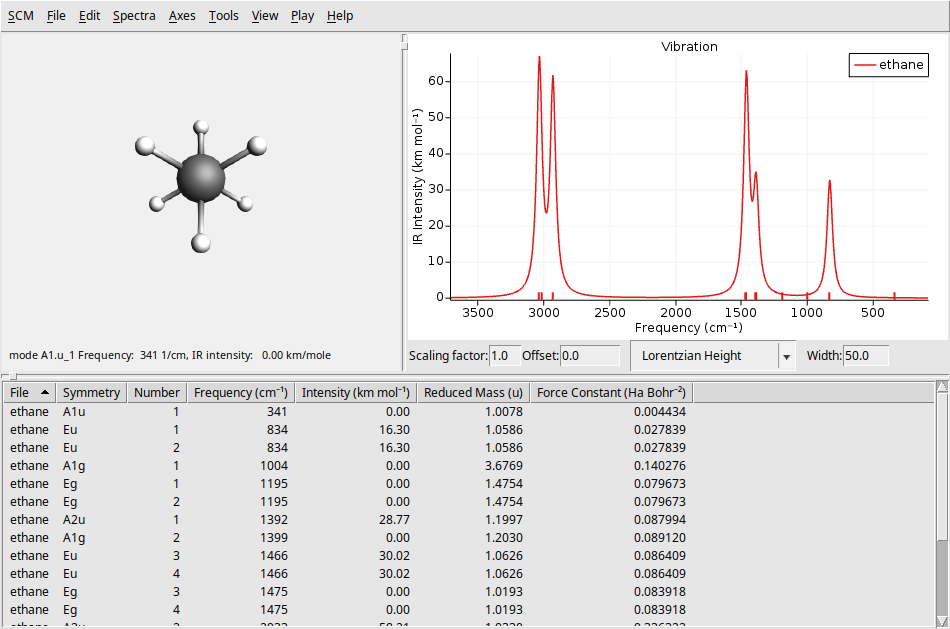Open the SCM menu

click(x=19, y=15)
